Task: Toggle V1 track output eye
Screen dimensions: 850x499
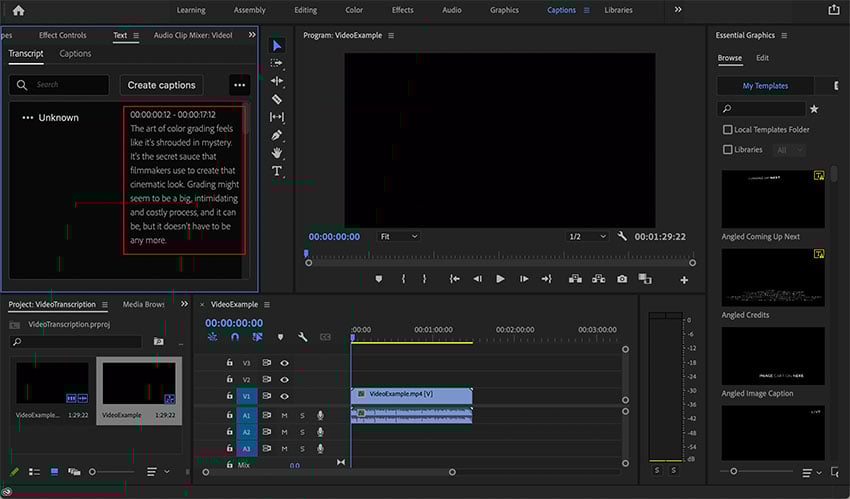Action: (285, 396)
